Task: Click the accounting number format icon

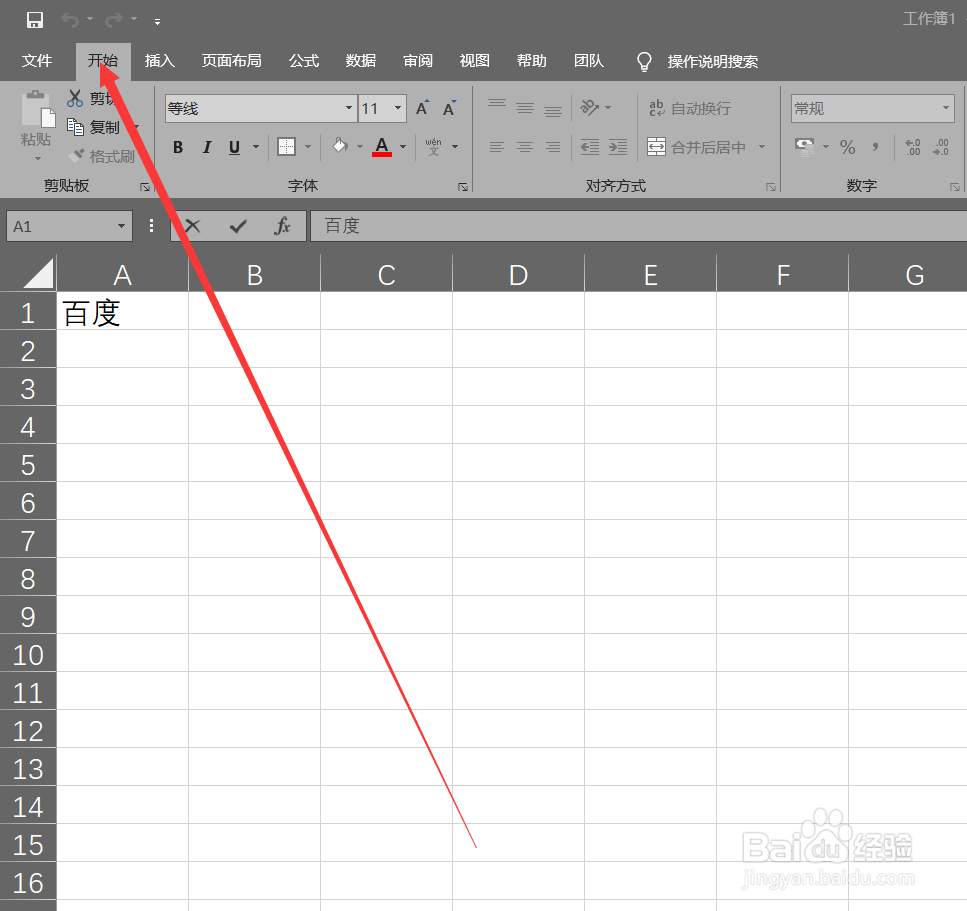Action: (x=804, y=147)
